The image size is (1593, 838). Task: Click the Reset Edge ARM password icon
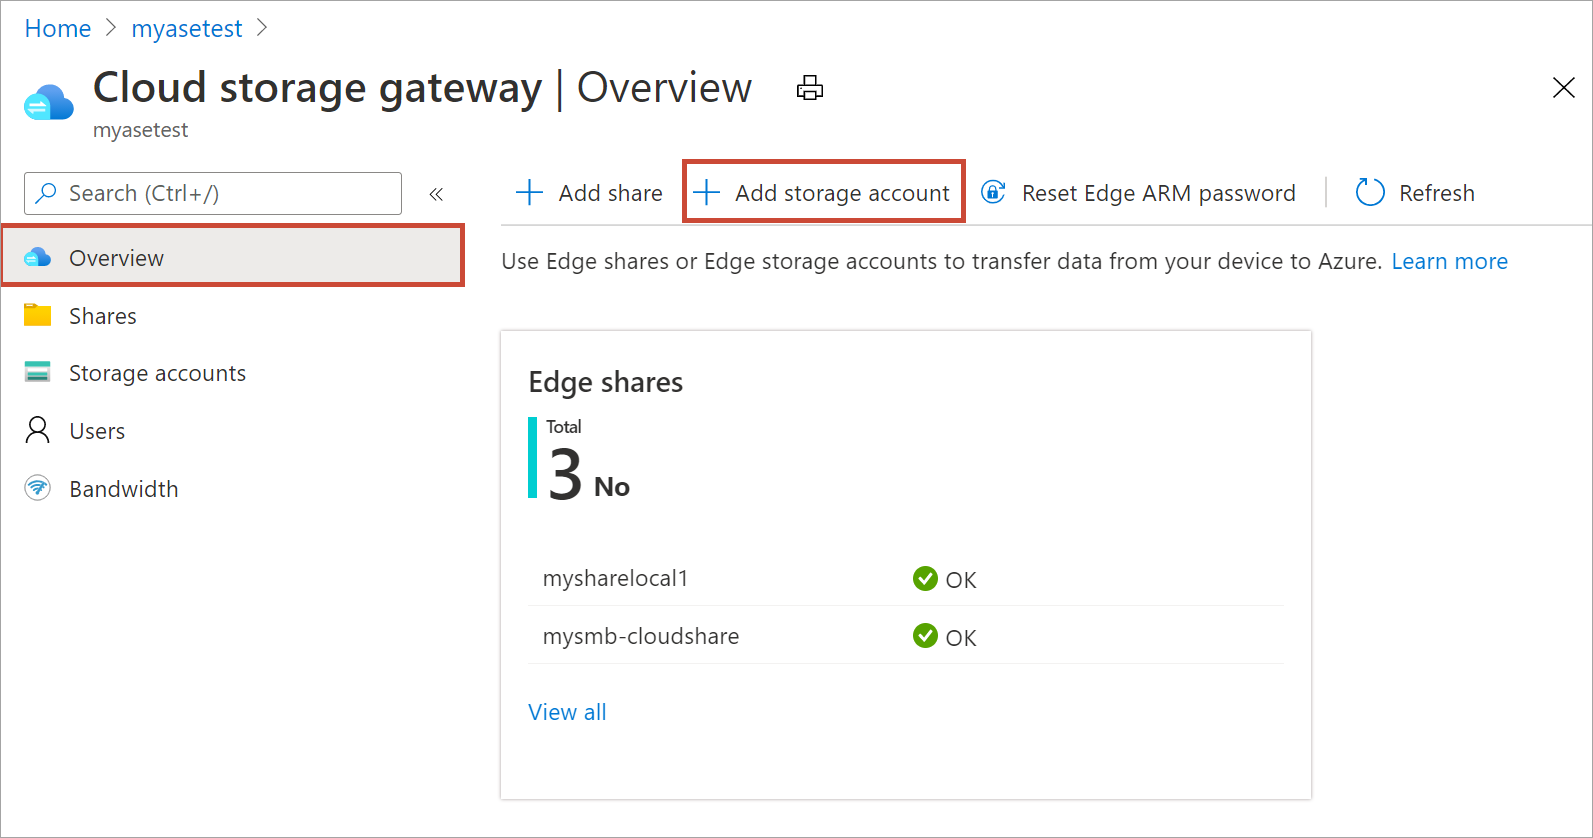pos(993,192)
